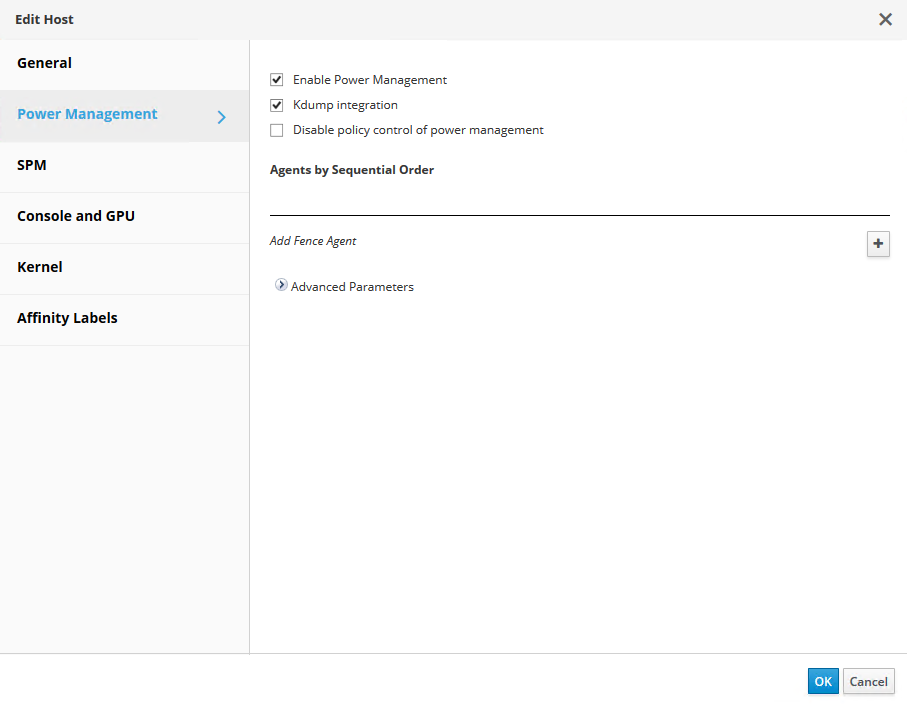Uncheck the Kdump integration checkbox
907x704 pixels.
pos(277,105)
